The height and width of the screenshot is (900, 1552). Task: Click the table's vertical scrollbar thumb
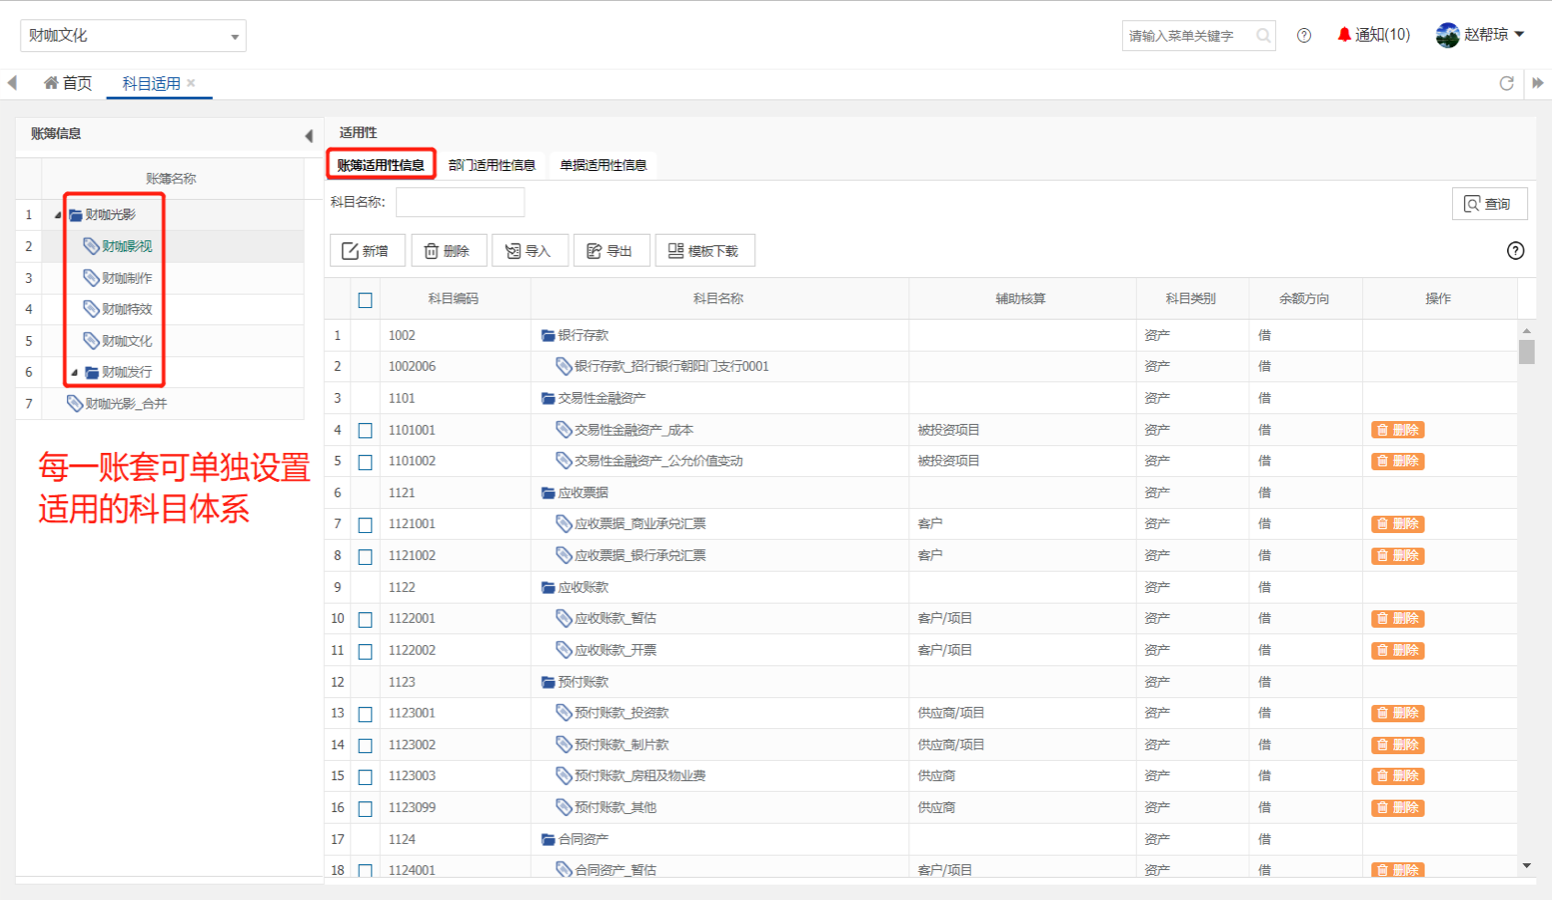click(x=1526, y=352)
